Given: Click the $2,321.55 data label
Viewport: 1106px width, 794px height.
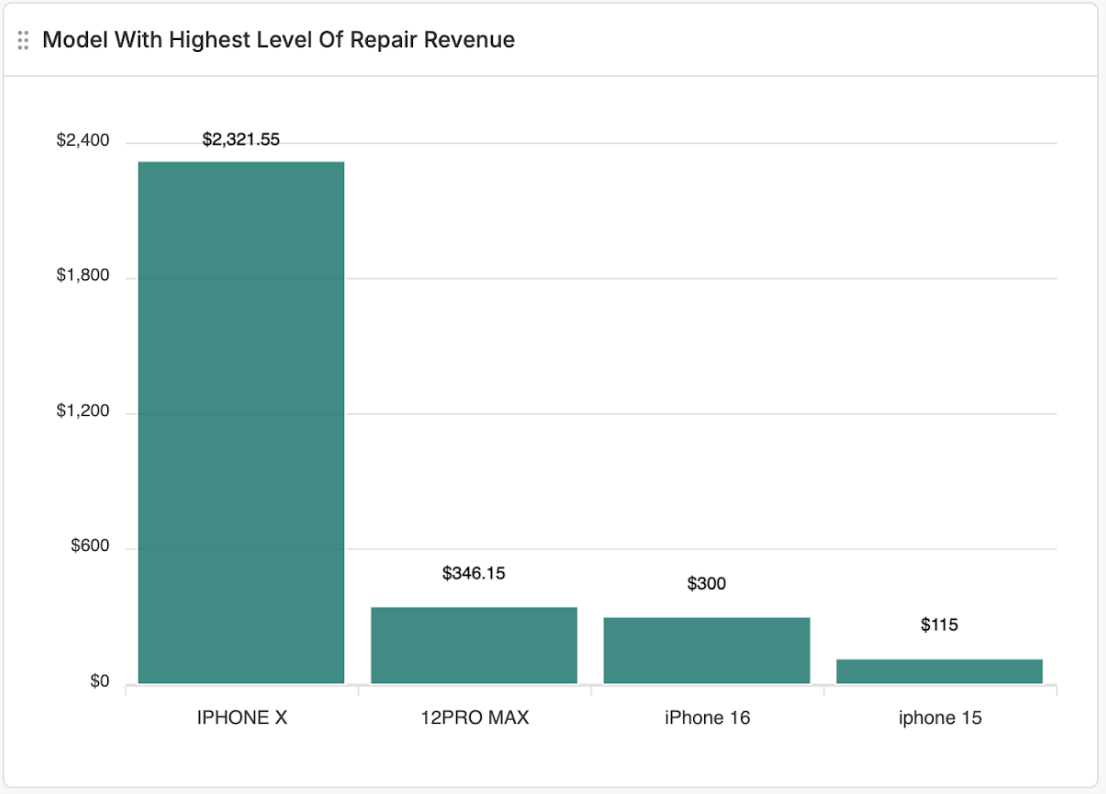Looking at the screenshot, I should pyautogui.click(x=240, y=140).
